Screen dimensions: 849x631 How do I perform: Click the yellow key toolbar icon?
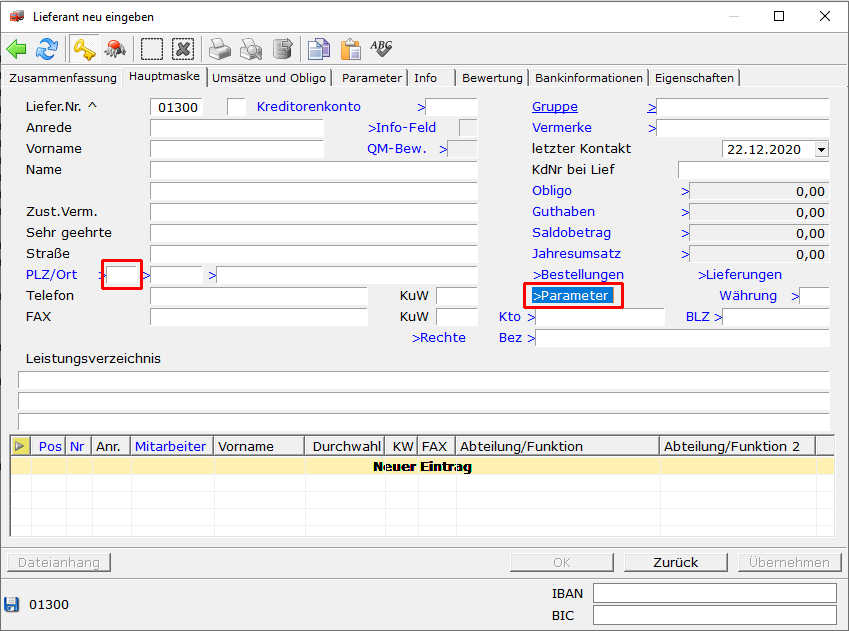point(83,49)
